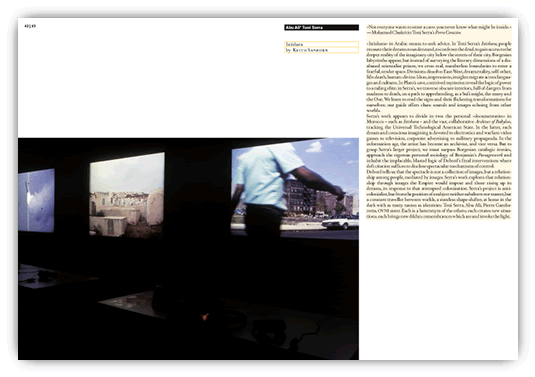The image size is (535, 377).
Task: Click the white cloud in the right projection
Action: click(314, 147)
